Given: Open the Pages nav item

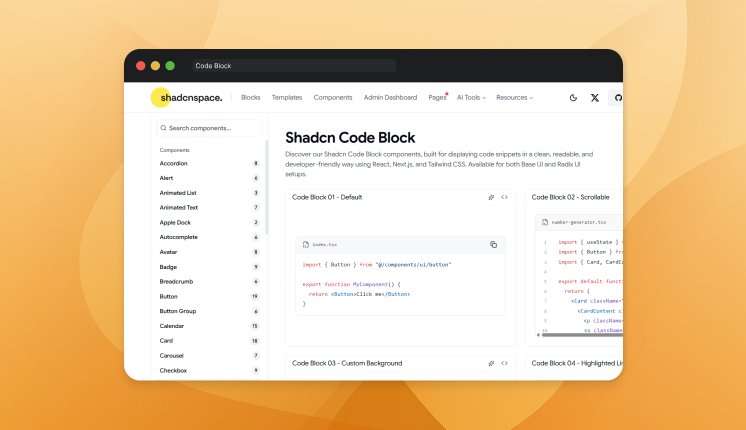Looking at the screenshot, I should point(437,98).
